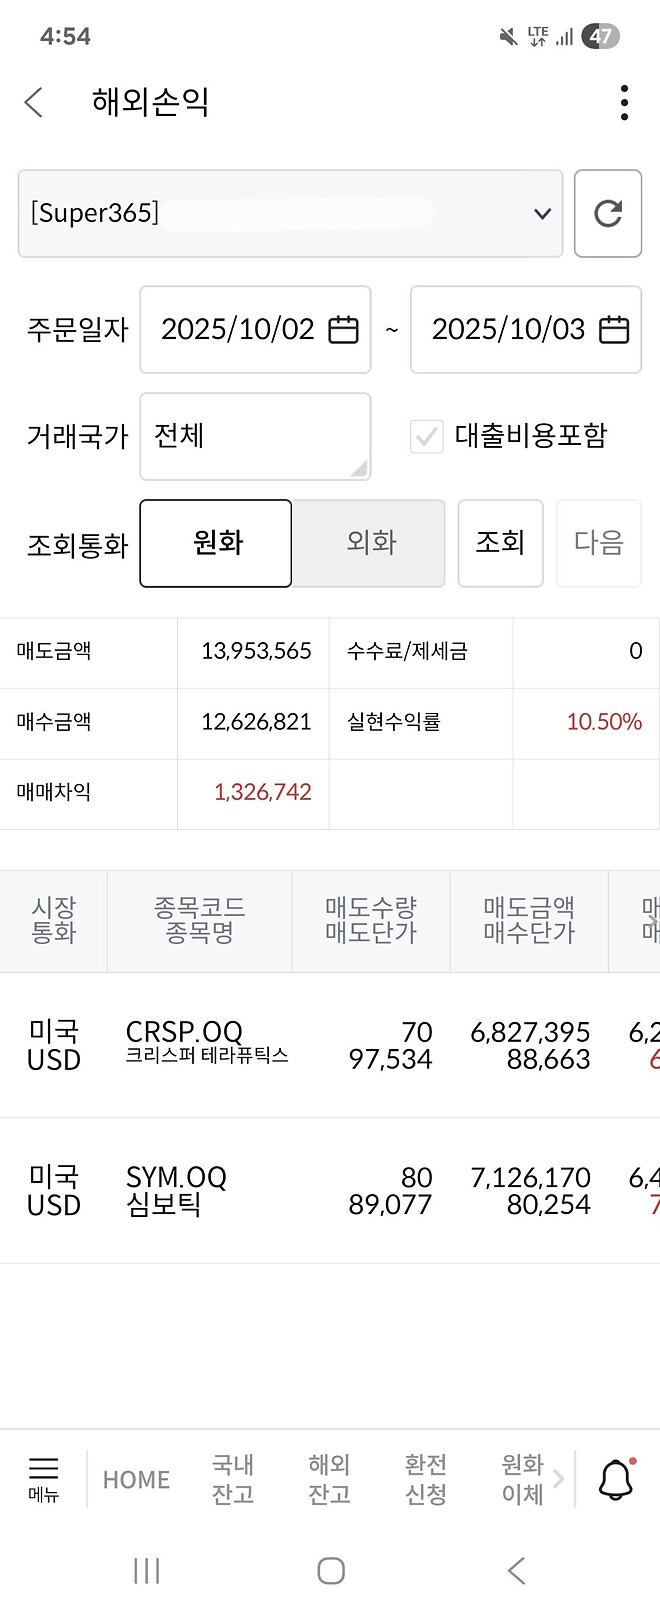Open 원화이체 transfer section
The width and height of the screenshot is (660, 1613).
521,1476
